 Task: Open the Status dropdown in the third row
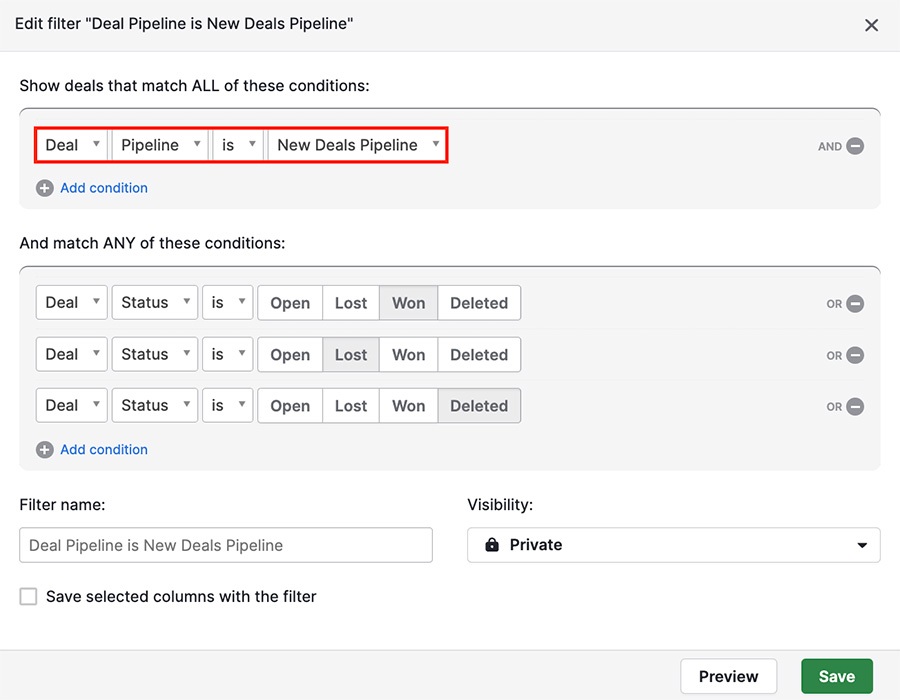(154, 405)
